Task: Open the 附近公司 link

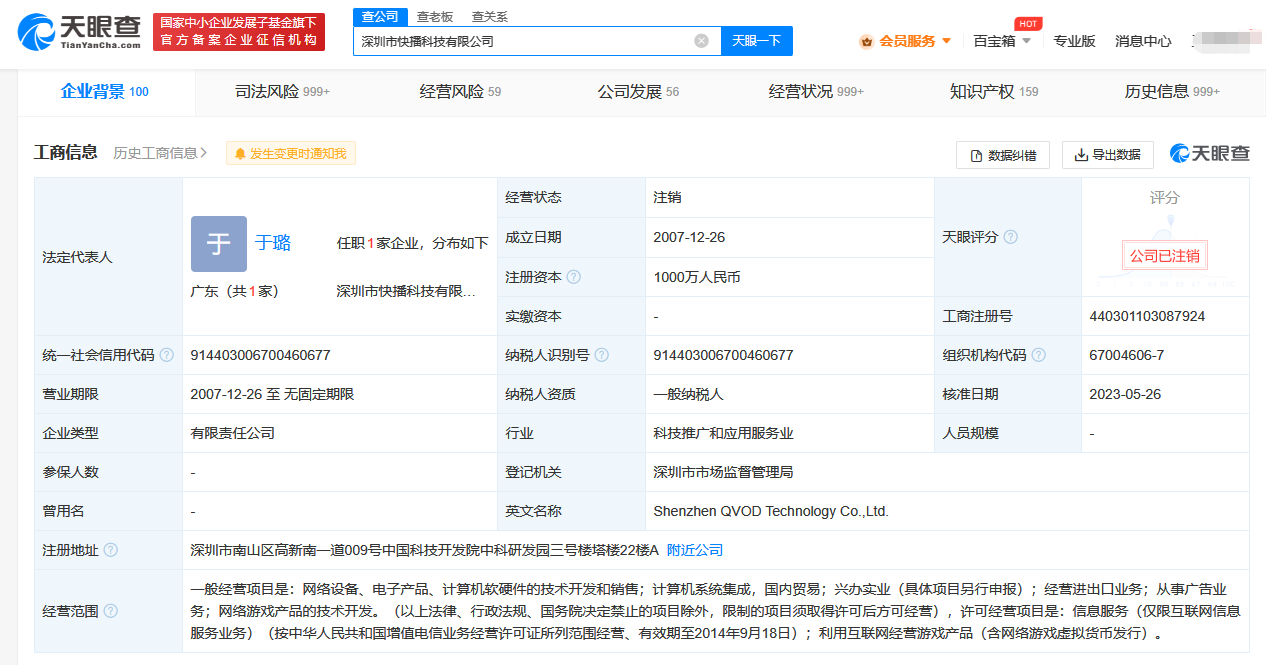Action: click(695, 550)
